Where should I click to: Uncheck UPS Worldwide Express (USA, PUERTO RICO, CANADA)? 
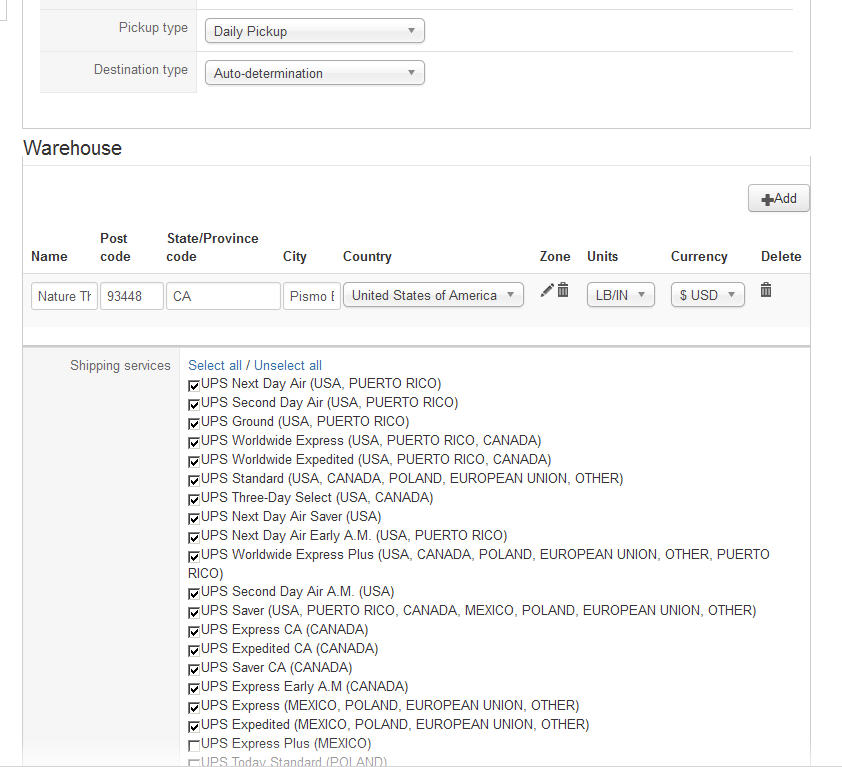(x=194, y=442)
